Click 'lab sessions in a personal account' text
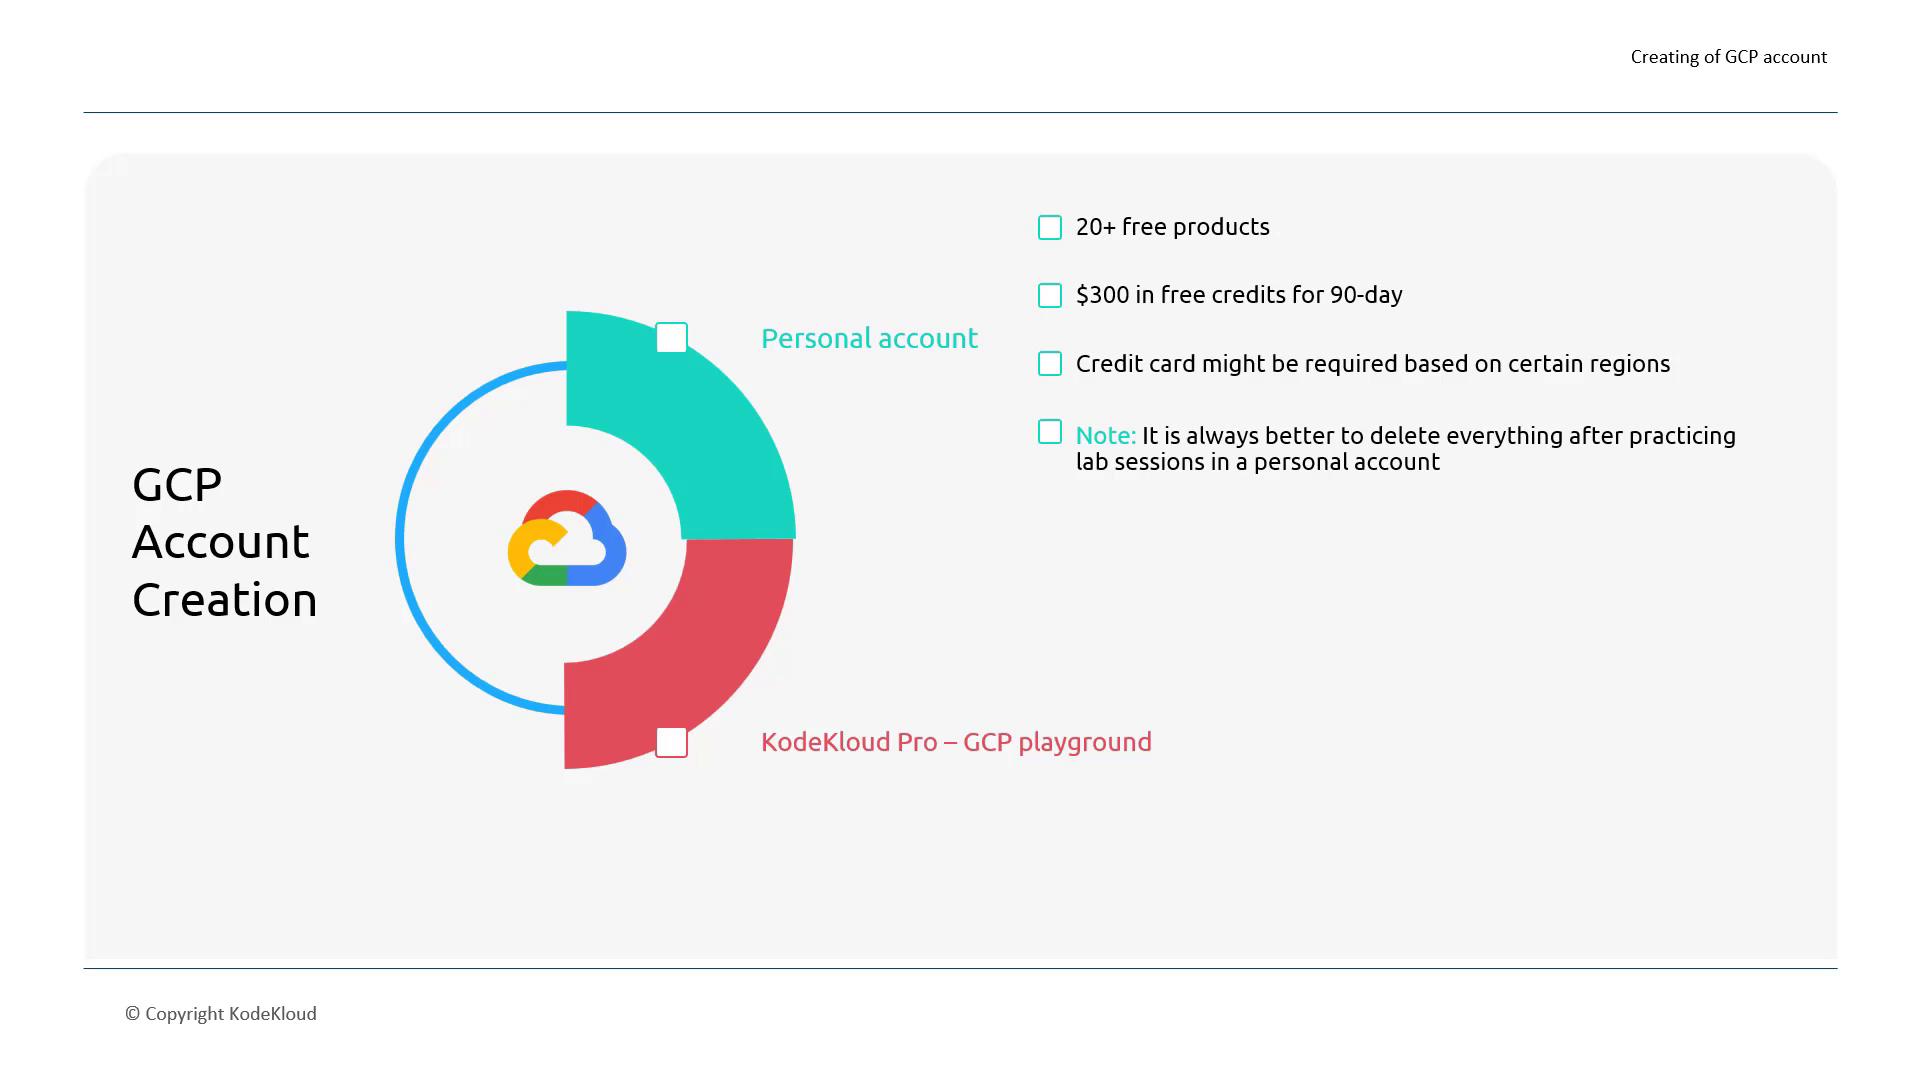Screen dimensions: 1920x1080 [x=1257, y=462]
